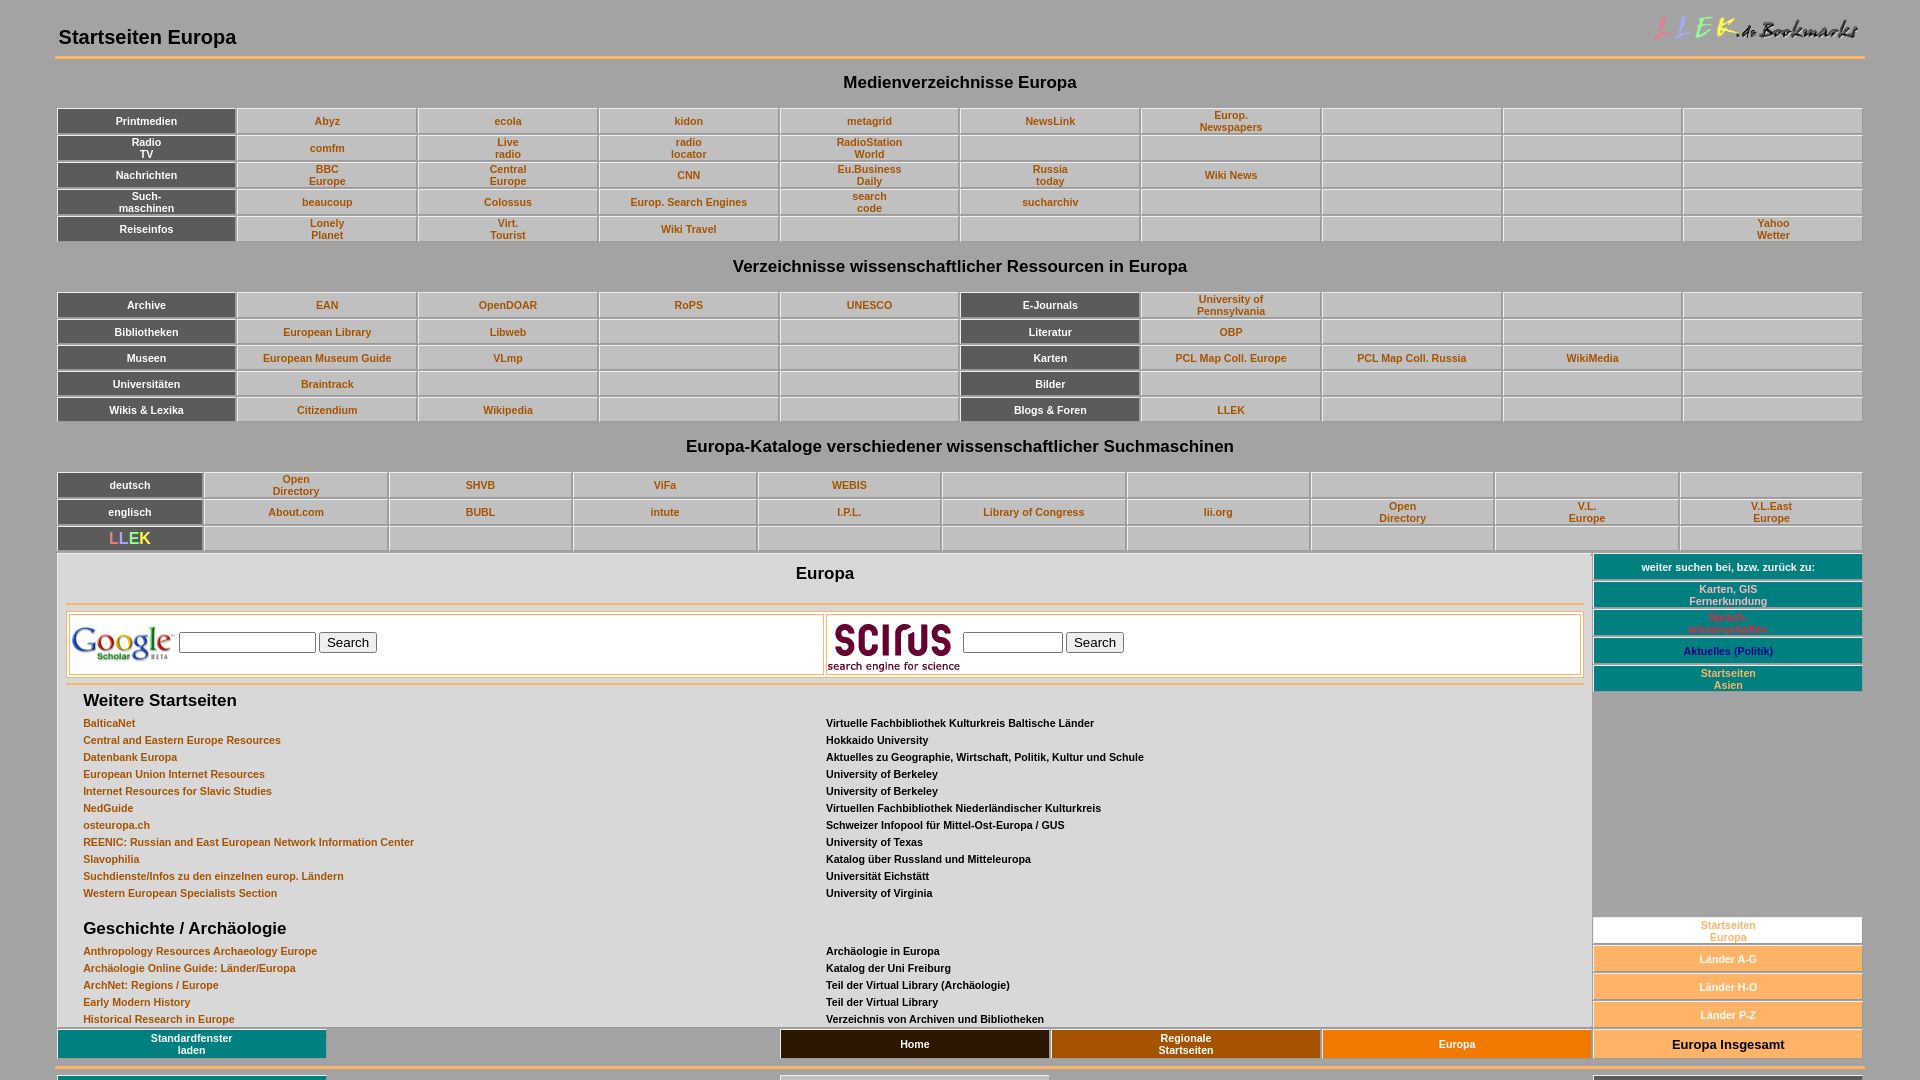
Task: Open the OpenDOAR archive link
Action: coord(508,305)
